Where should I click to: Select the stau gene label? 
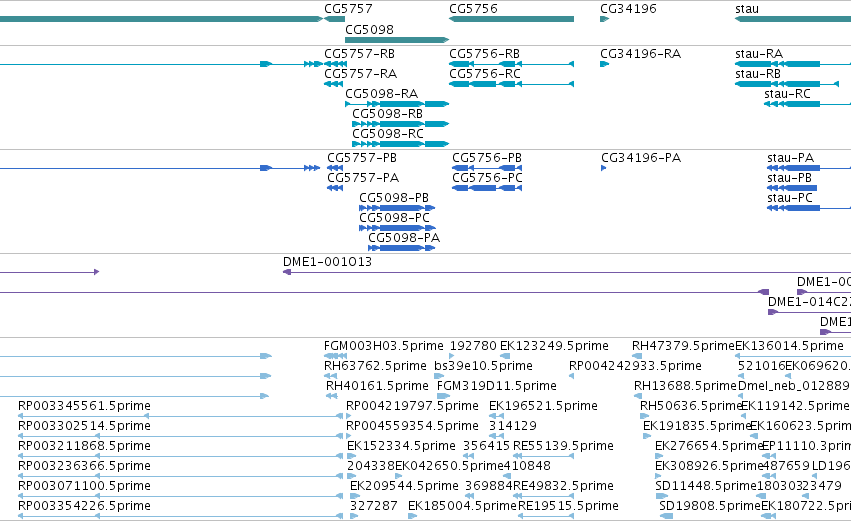(747, 9)
